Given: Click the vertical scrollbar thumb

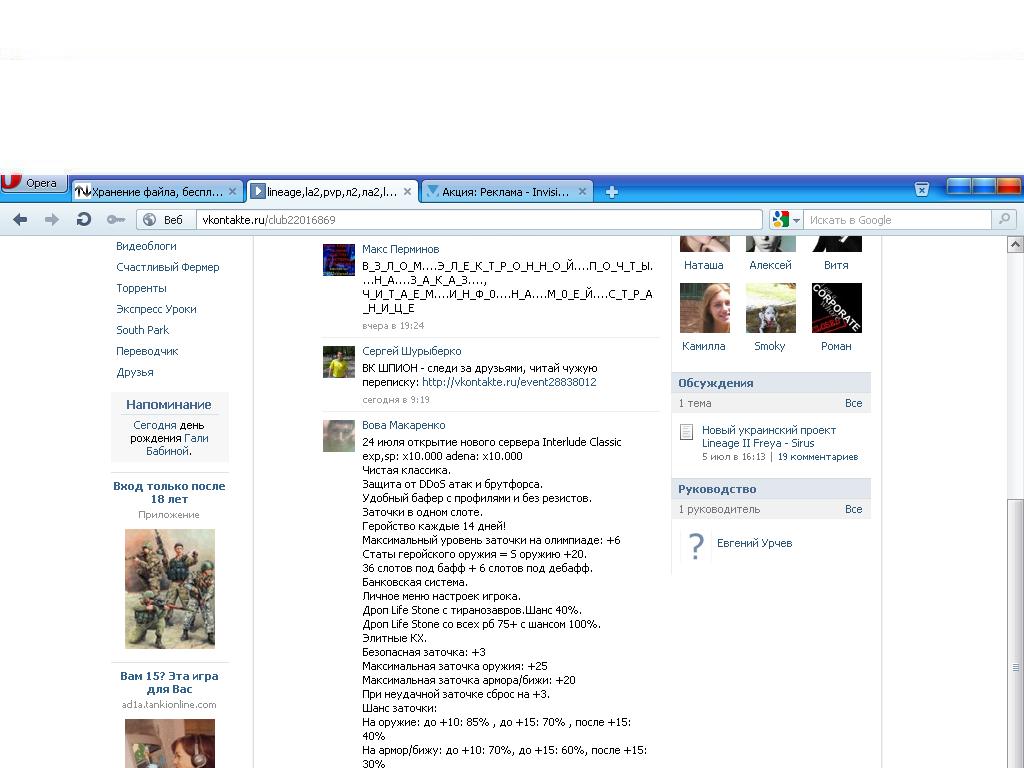Looking at the screenshot, I should [x=1016, y=633].
